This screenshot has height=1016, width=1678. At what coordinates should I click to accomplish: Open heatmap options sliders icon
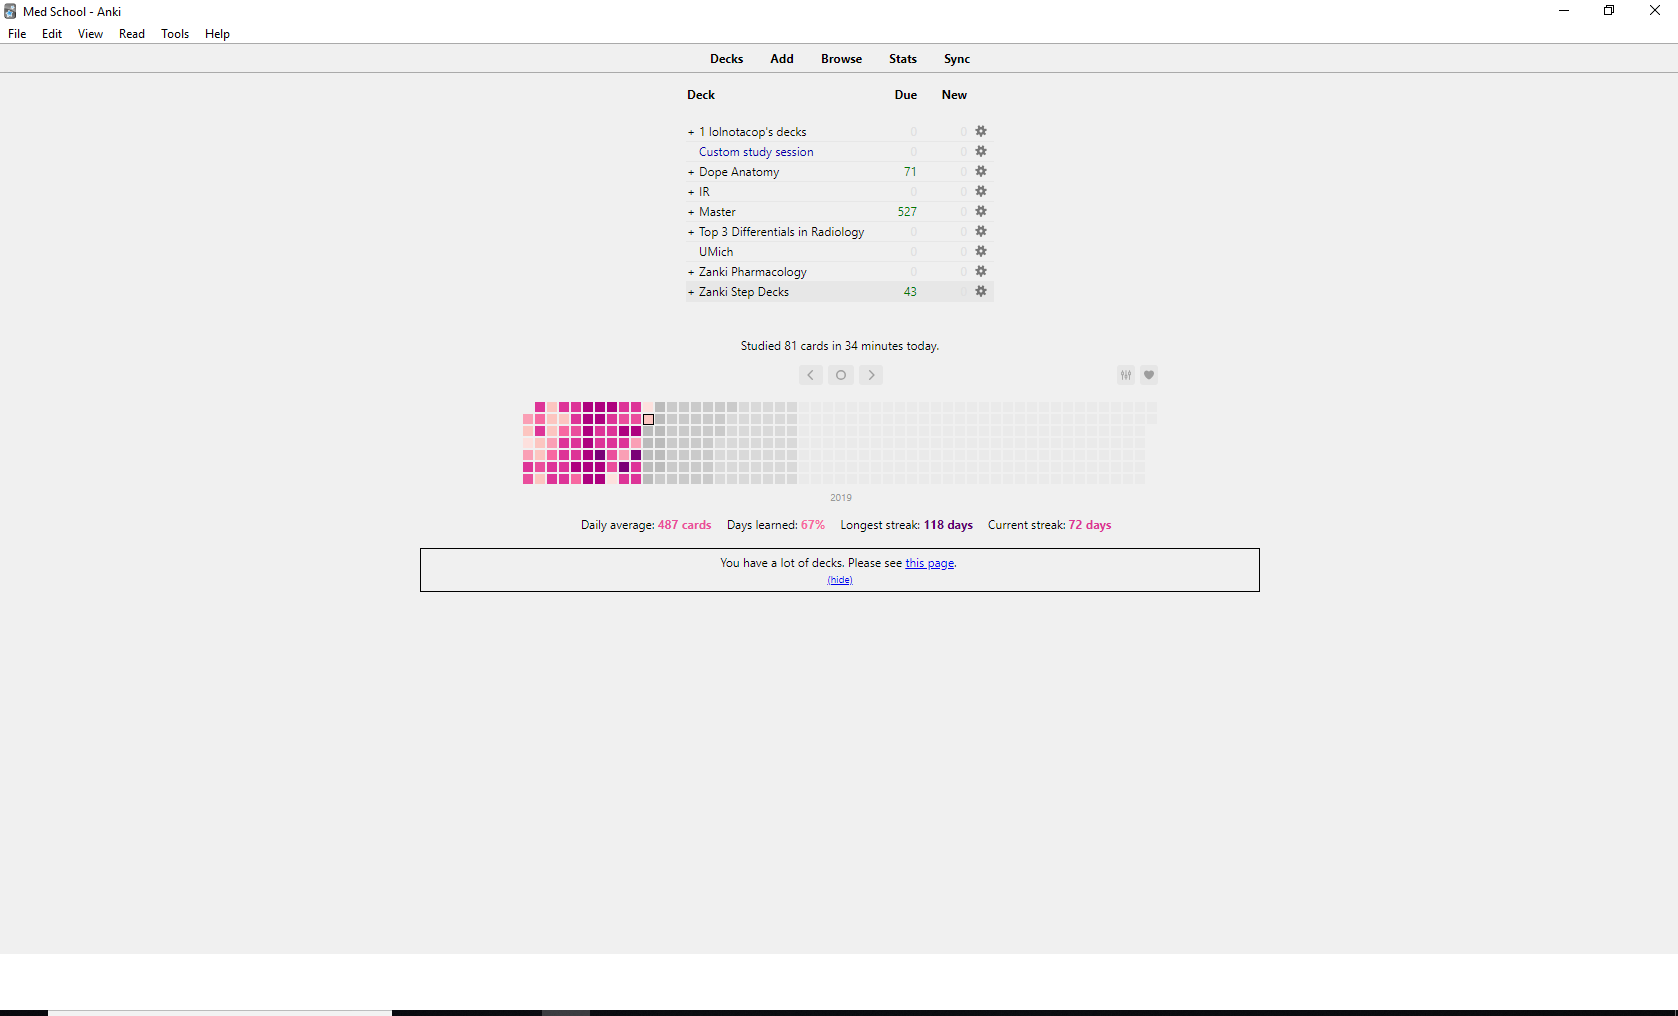point(1126,375)
